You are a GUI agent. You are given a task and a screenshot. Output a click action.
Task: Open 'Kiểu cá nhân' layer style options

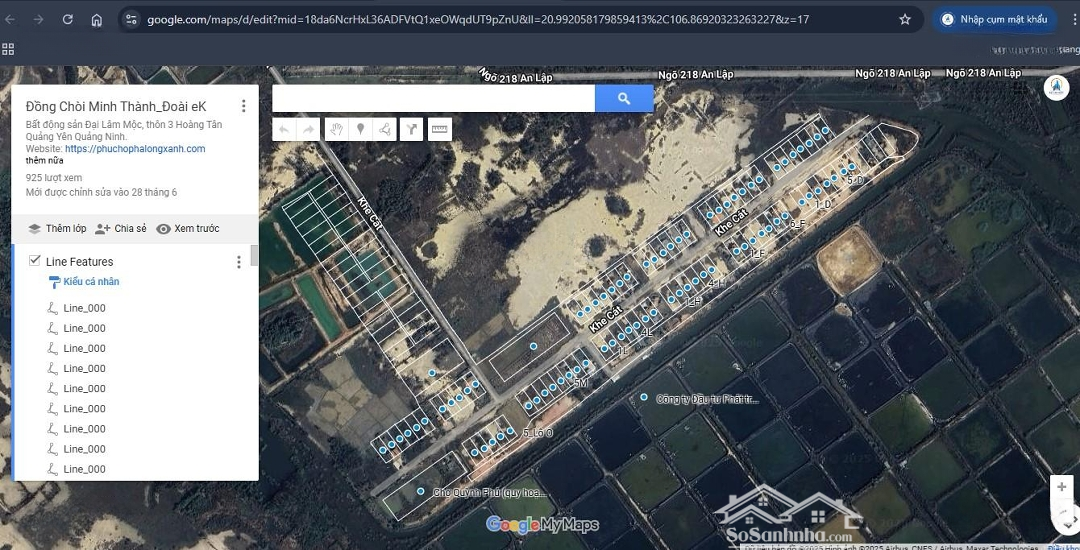pos(90,282)
